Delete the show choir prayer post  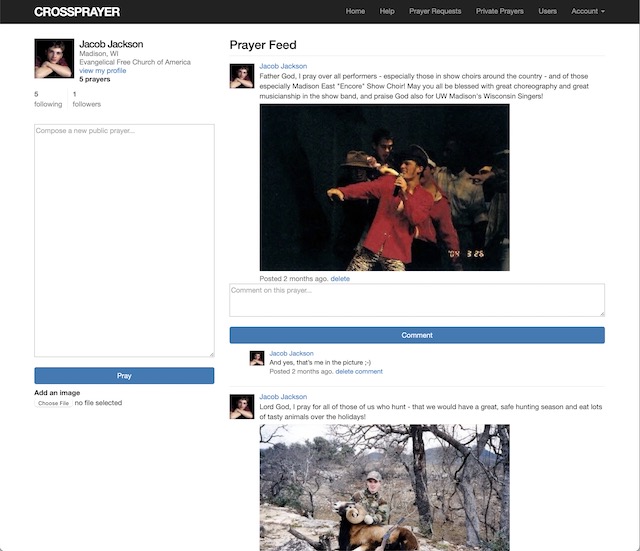(340, 278)
